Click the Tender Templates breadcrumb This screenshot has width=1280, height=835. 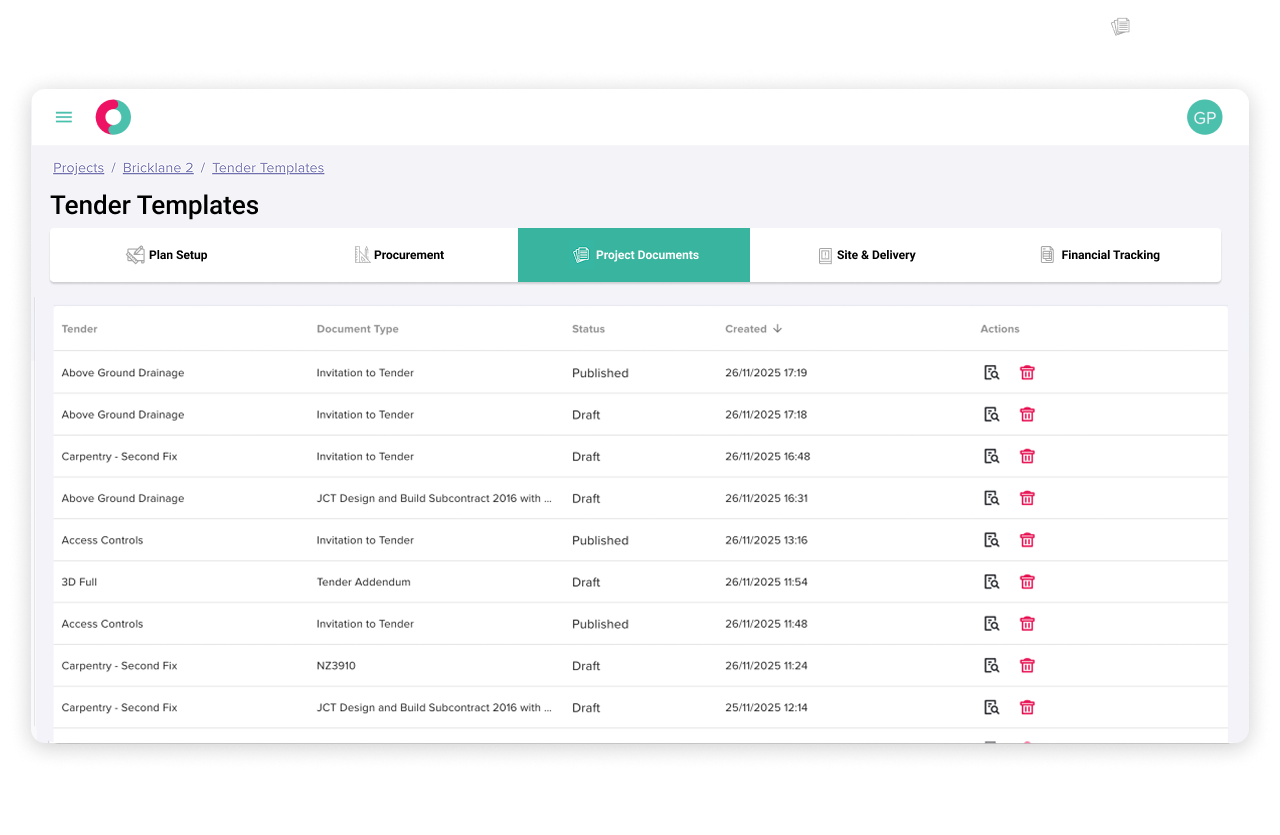[x=268, y=167]
